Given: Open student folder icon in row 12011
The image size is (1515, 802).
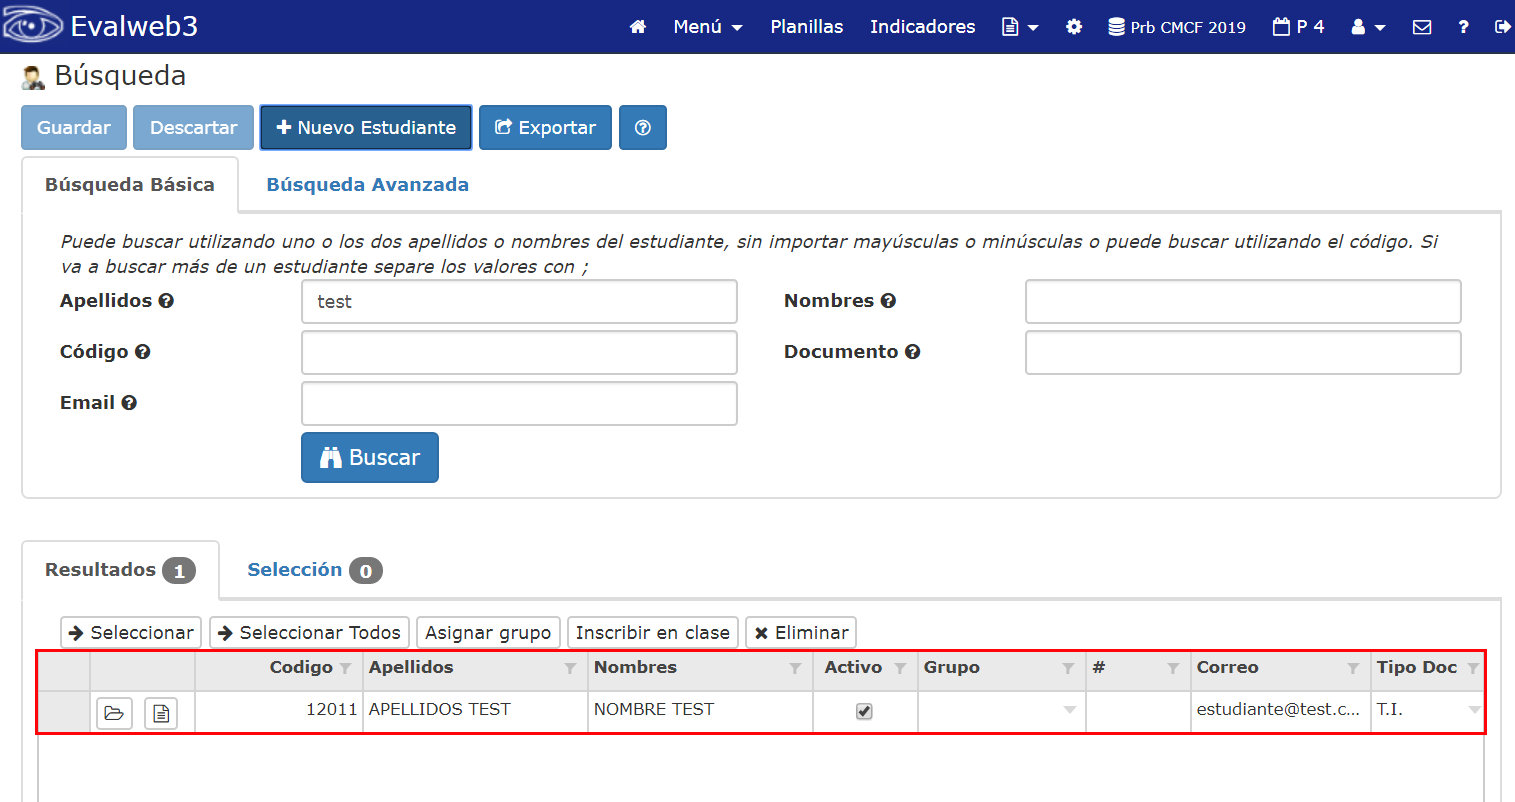Looking at the screenshot, I should (114, 713).
